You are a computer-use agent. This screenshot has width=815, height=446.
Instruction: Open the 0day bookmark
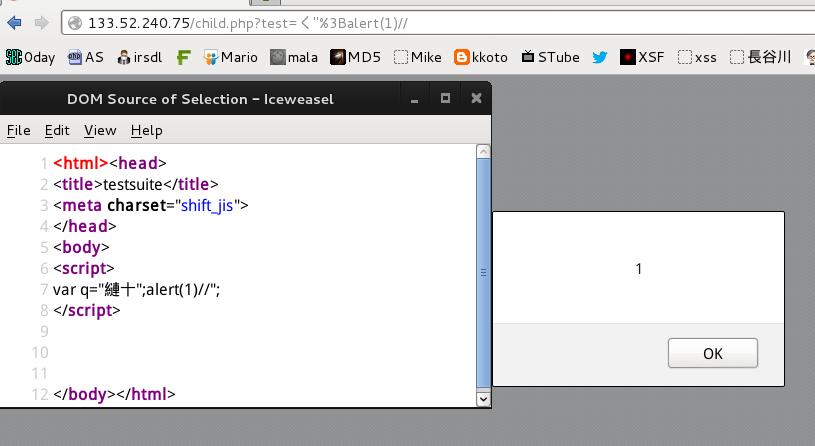coord(30,57)
